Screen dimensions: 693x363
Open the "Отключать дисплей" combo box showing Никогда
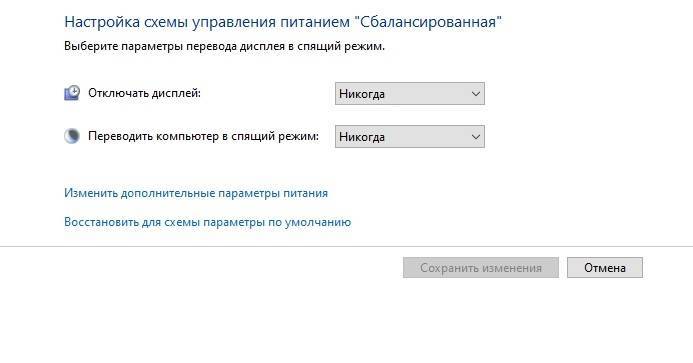coord(410,94)
